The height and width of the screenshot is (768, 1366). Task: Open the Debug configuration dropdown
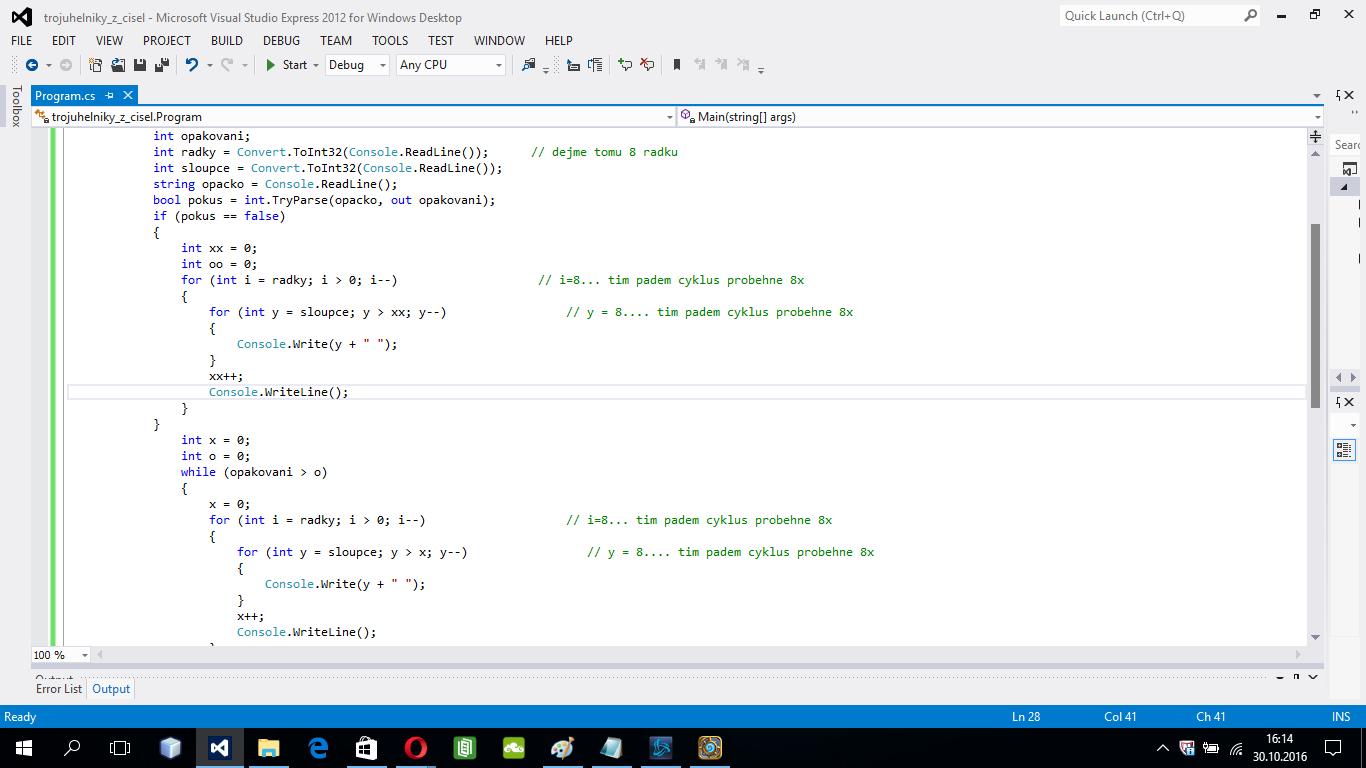[357, 65]
